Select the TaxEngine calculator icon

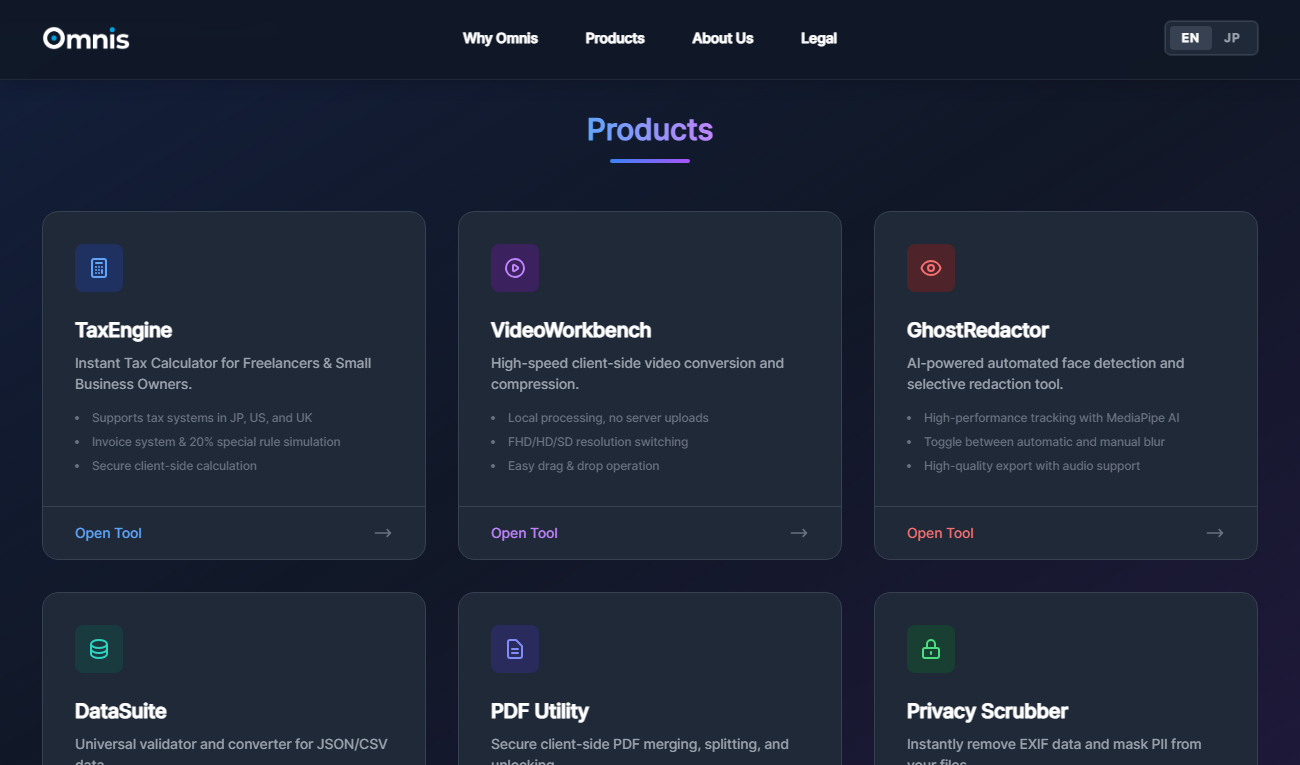point(99,267)
